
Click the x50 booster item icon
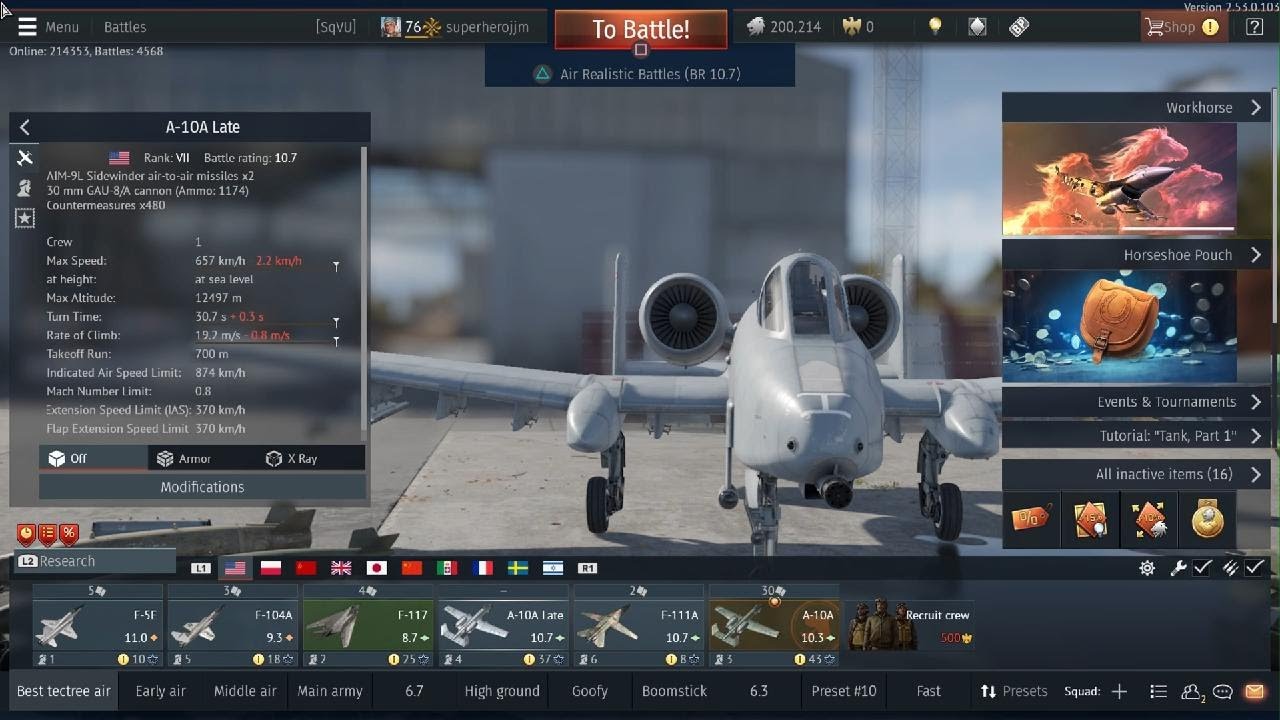coord(1090,519)
